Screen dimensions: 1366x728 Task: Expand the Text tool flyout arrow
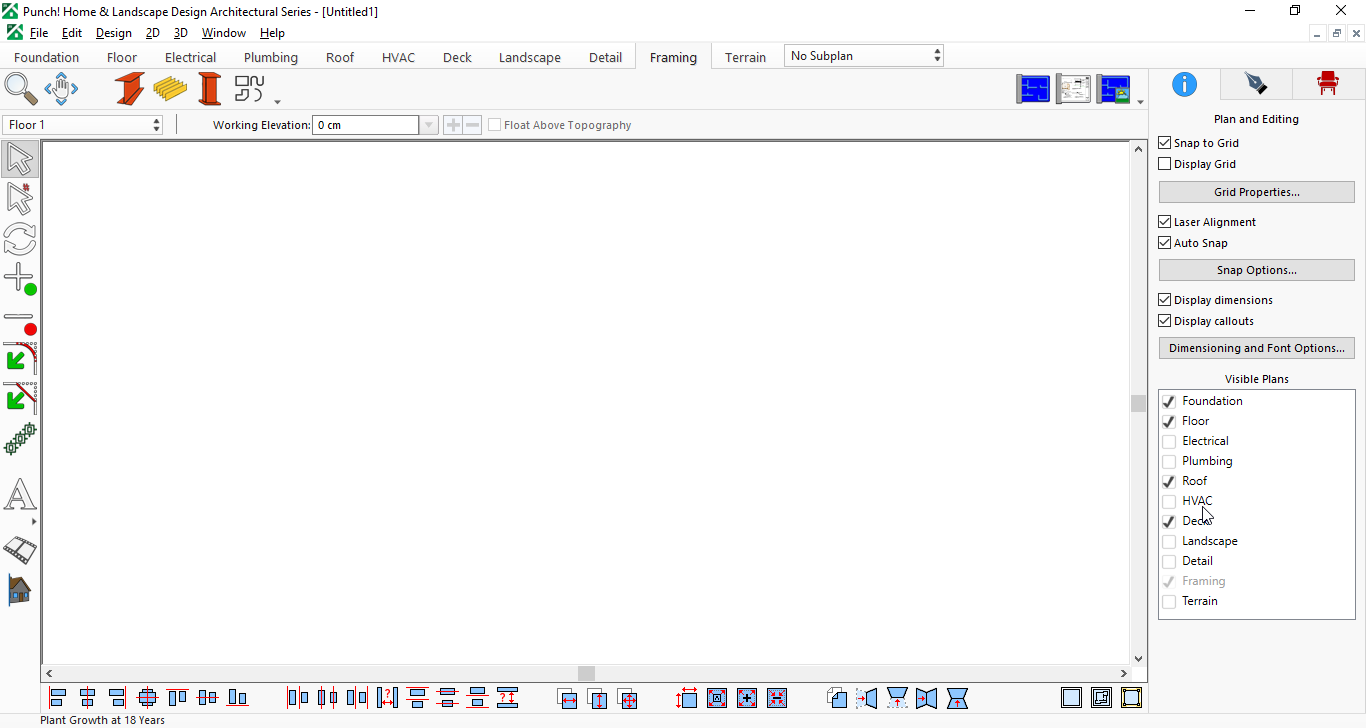34,522
